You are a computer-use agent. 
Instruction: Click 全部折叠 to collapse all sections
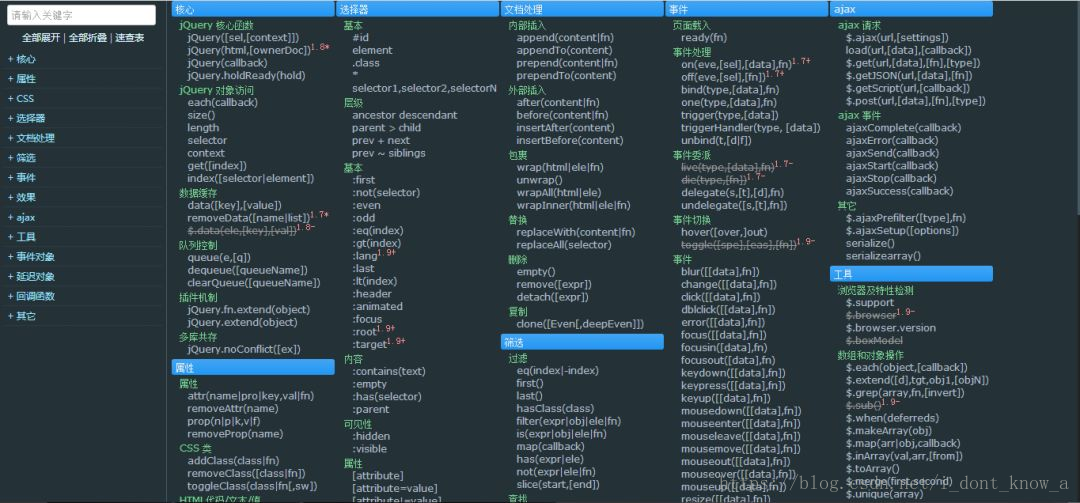tap(87, 38)
